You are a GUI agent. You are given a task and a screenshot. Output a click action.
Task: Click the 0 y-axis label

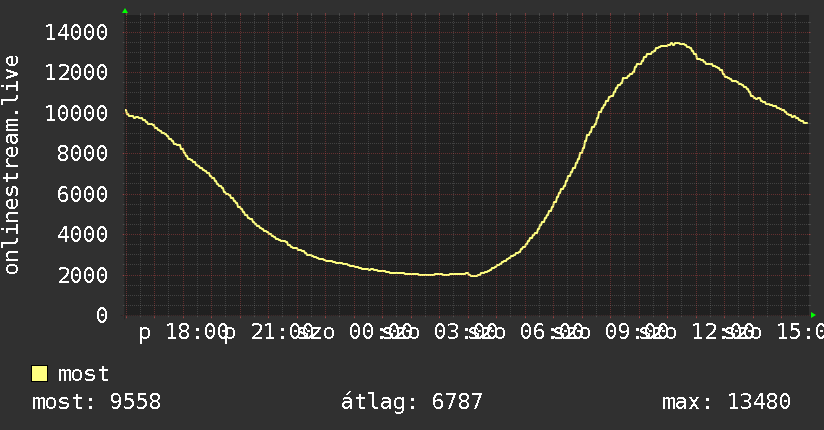[x=102, y=315]
